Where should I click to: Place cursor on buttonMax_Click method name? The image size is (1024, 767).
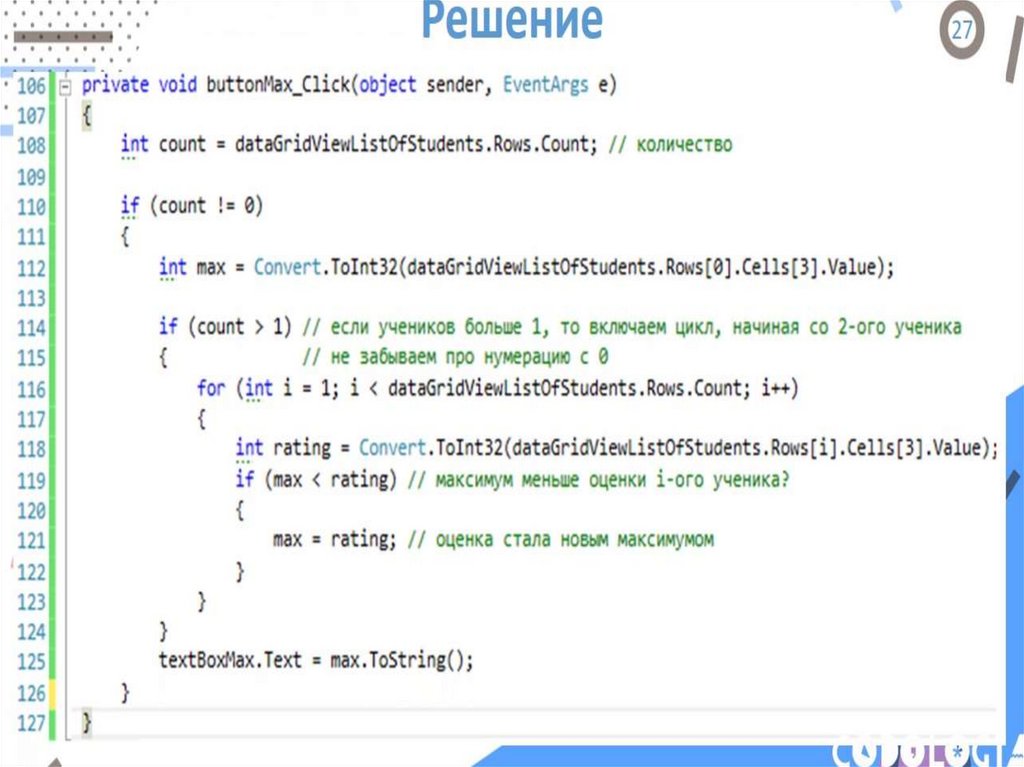point(277,86)
